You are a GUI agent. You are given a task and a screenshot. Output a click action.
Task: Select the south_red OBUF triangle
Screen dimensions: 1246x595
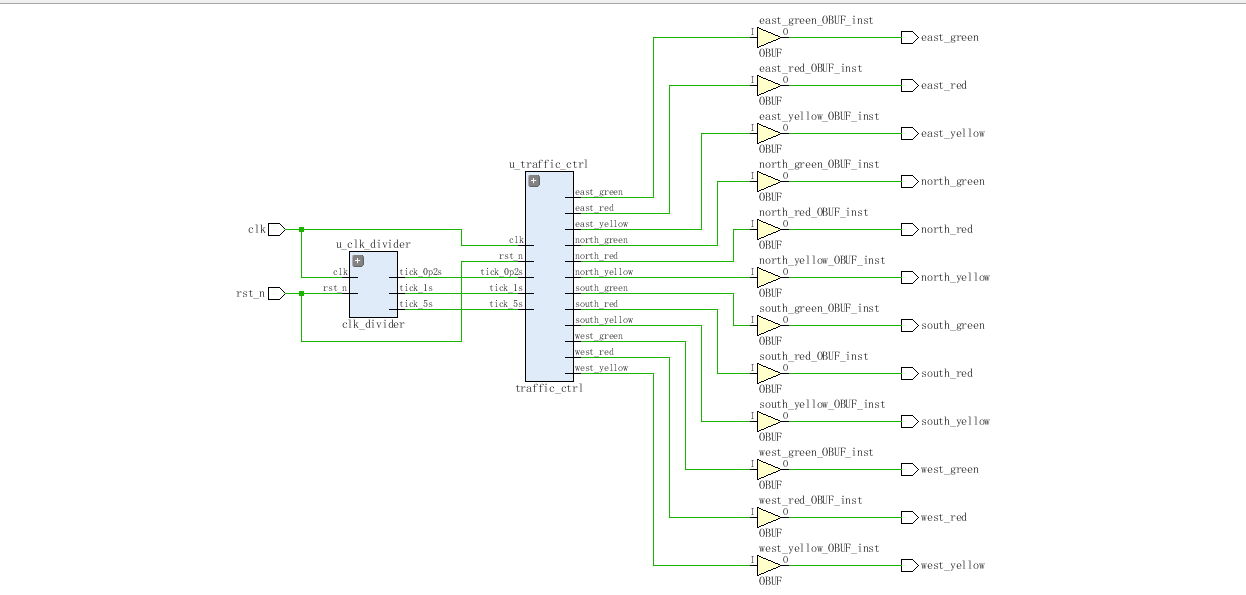point(768,374)
